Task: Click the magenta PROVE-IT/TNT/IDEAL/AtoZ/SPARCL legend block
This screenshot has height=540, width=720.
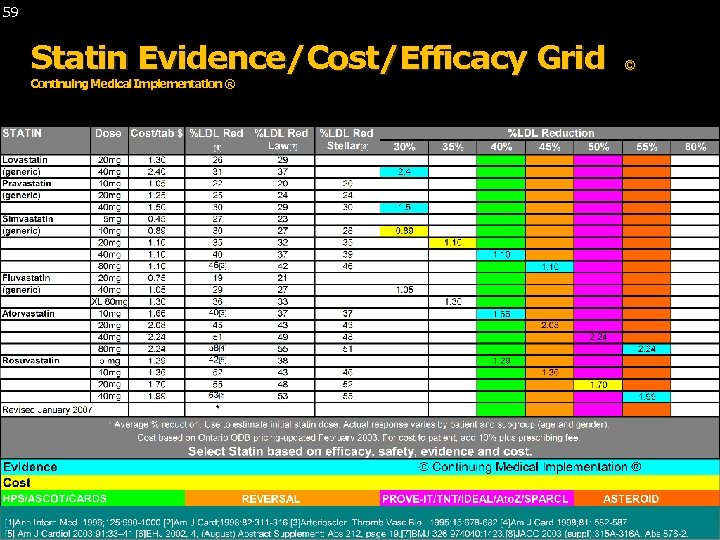Action: [x=477, y=498]
